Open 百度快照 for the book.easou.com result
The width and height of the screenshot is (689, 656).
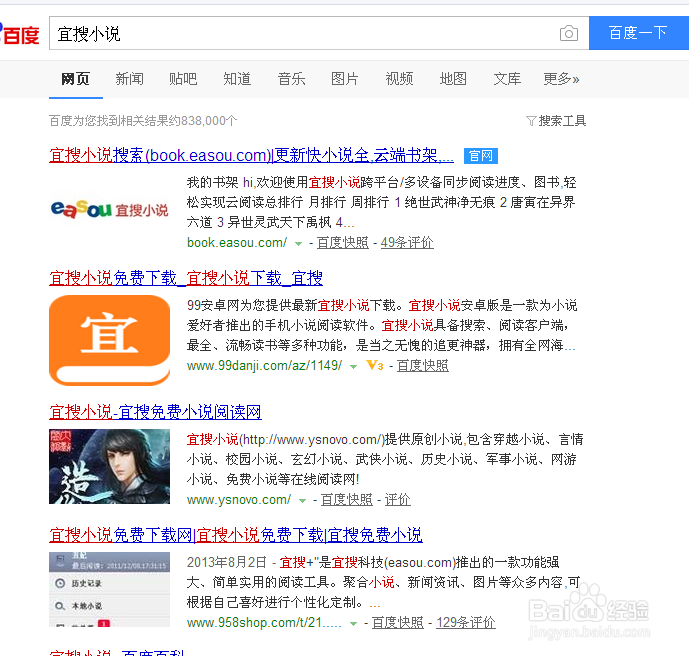[x=343, y=243]
